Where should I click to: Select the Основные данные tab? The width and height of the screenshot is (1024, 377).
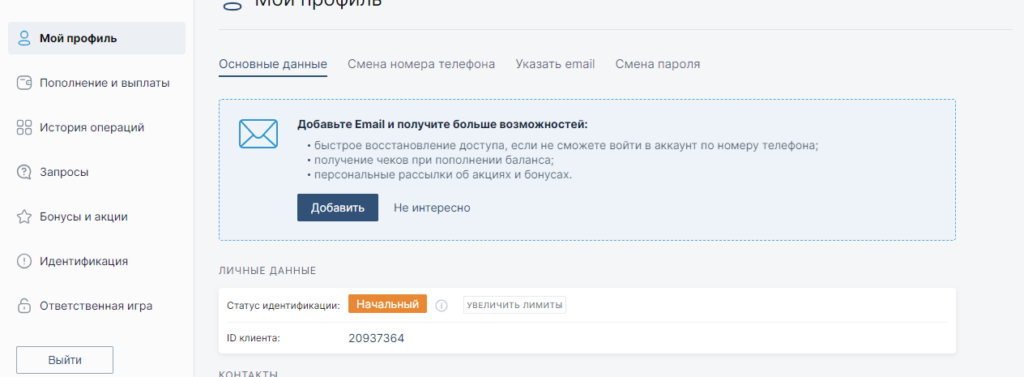[x=273, y=64]
